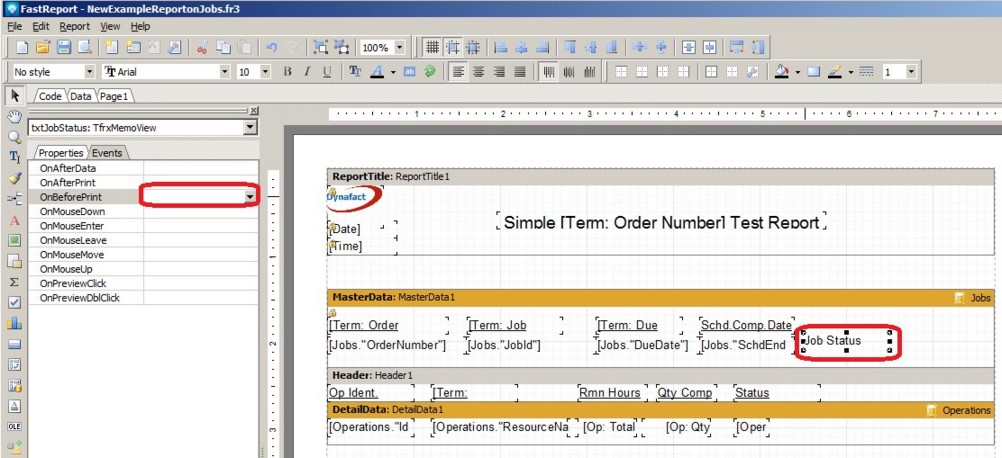Switch to the Code tab
Image resolution: width=1002 pixels, height=458 pixels.
pyautogui.click(x=50, y=96)
